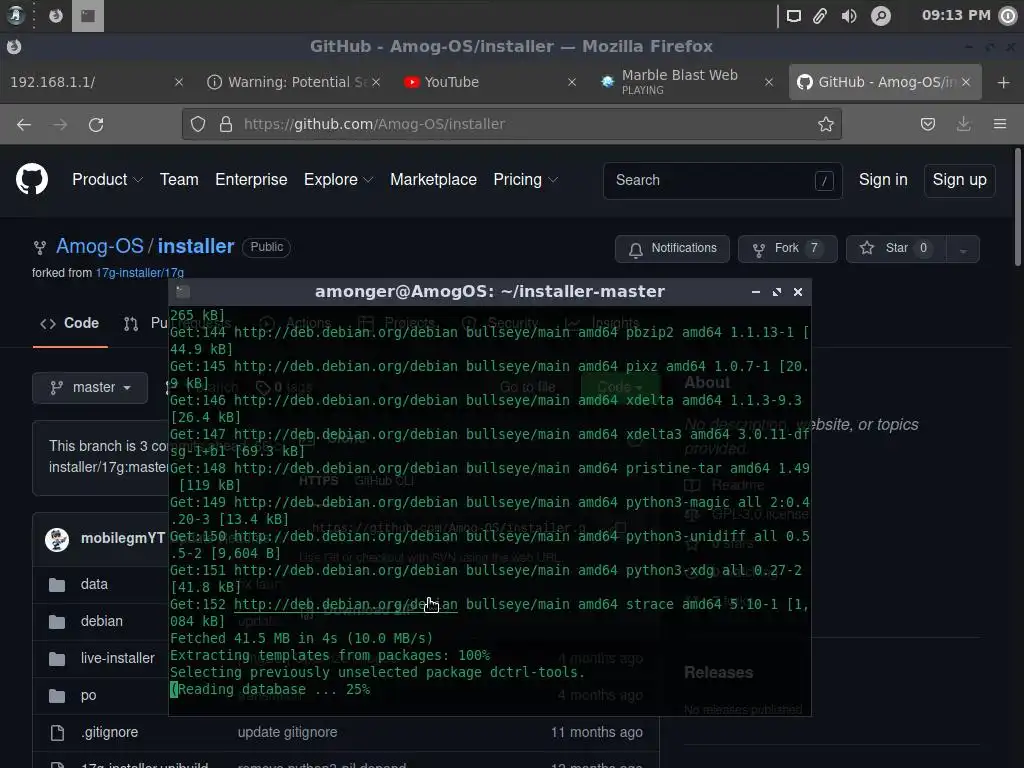The image size is (1024, 768).
Task: Open the master branch selector dropdown
Action: 90,388
